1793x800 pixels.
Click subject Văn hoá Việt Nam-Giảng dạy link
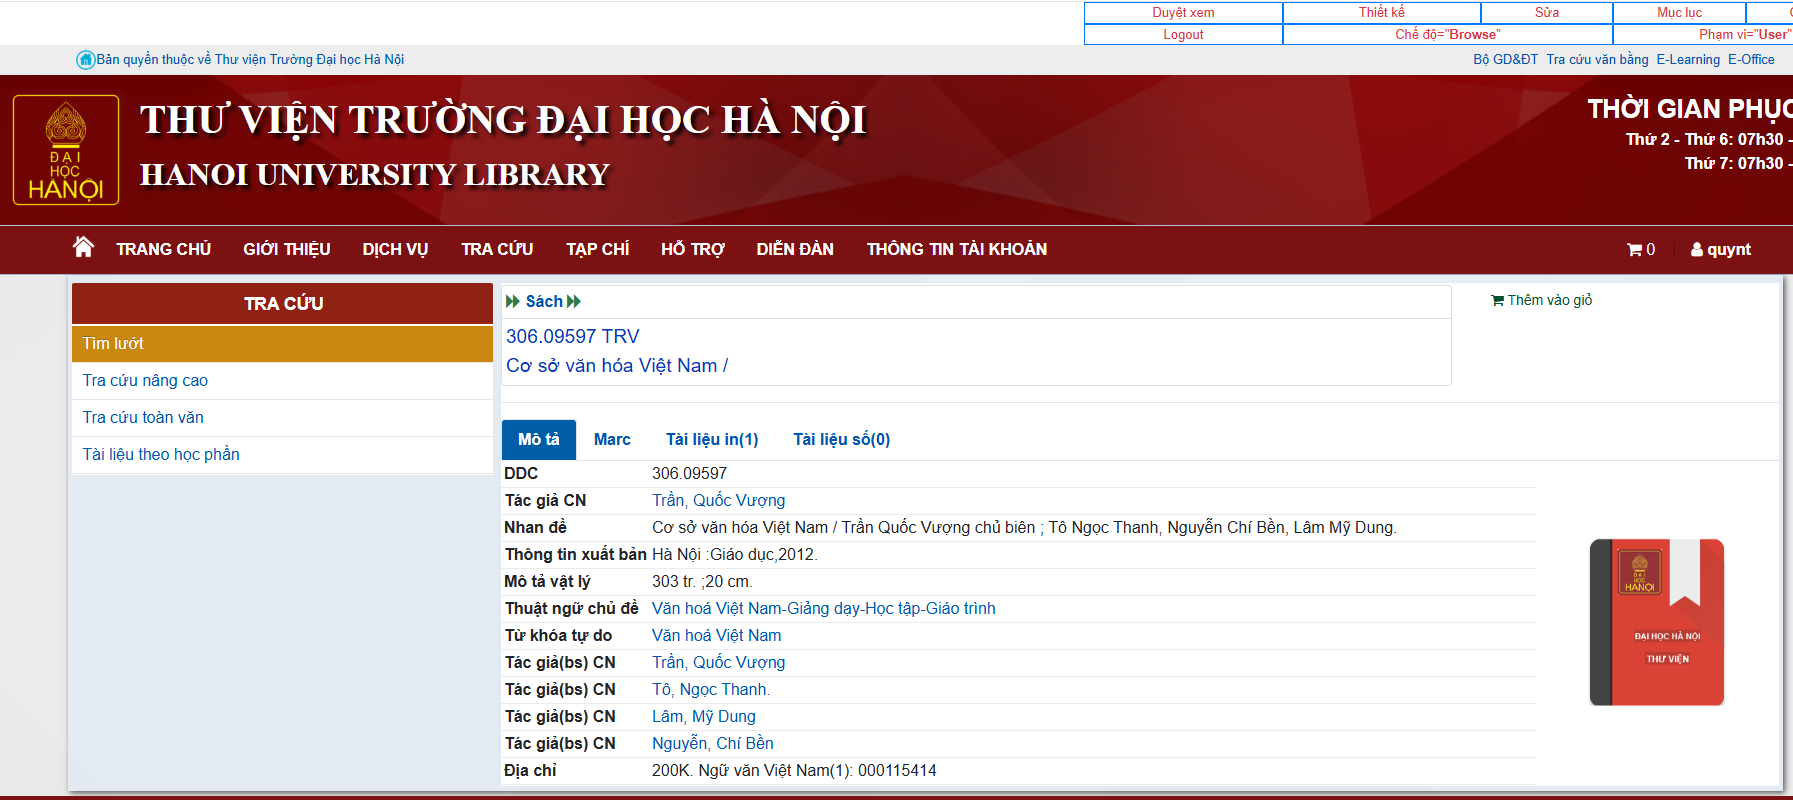(823, 609)
